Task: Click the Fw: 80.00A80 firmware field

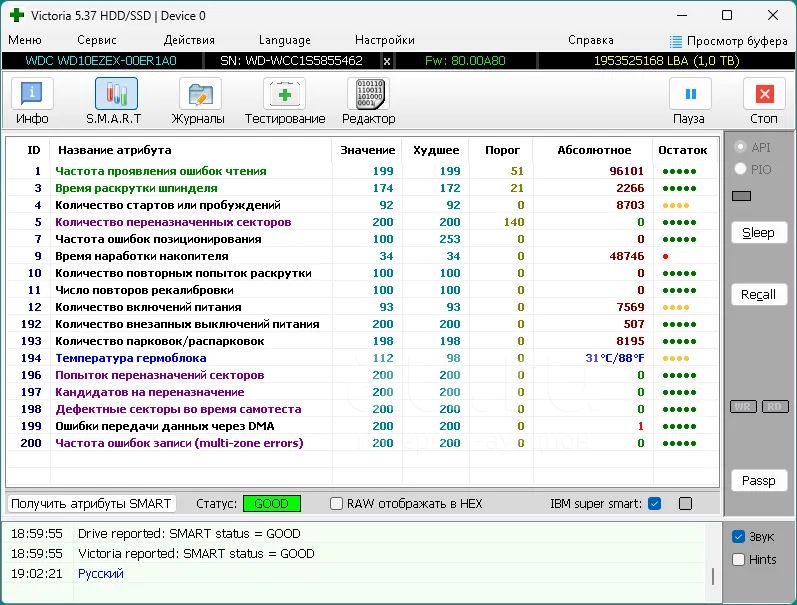Action: click(466, 61)
